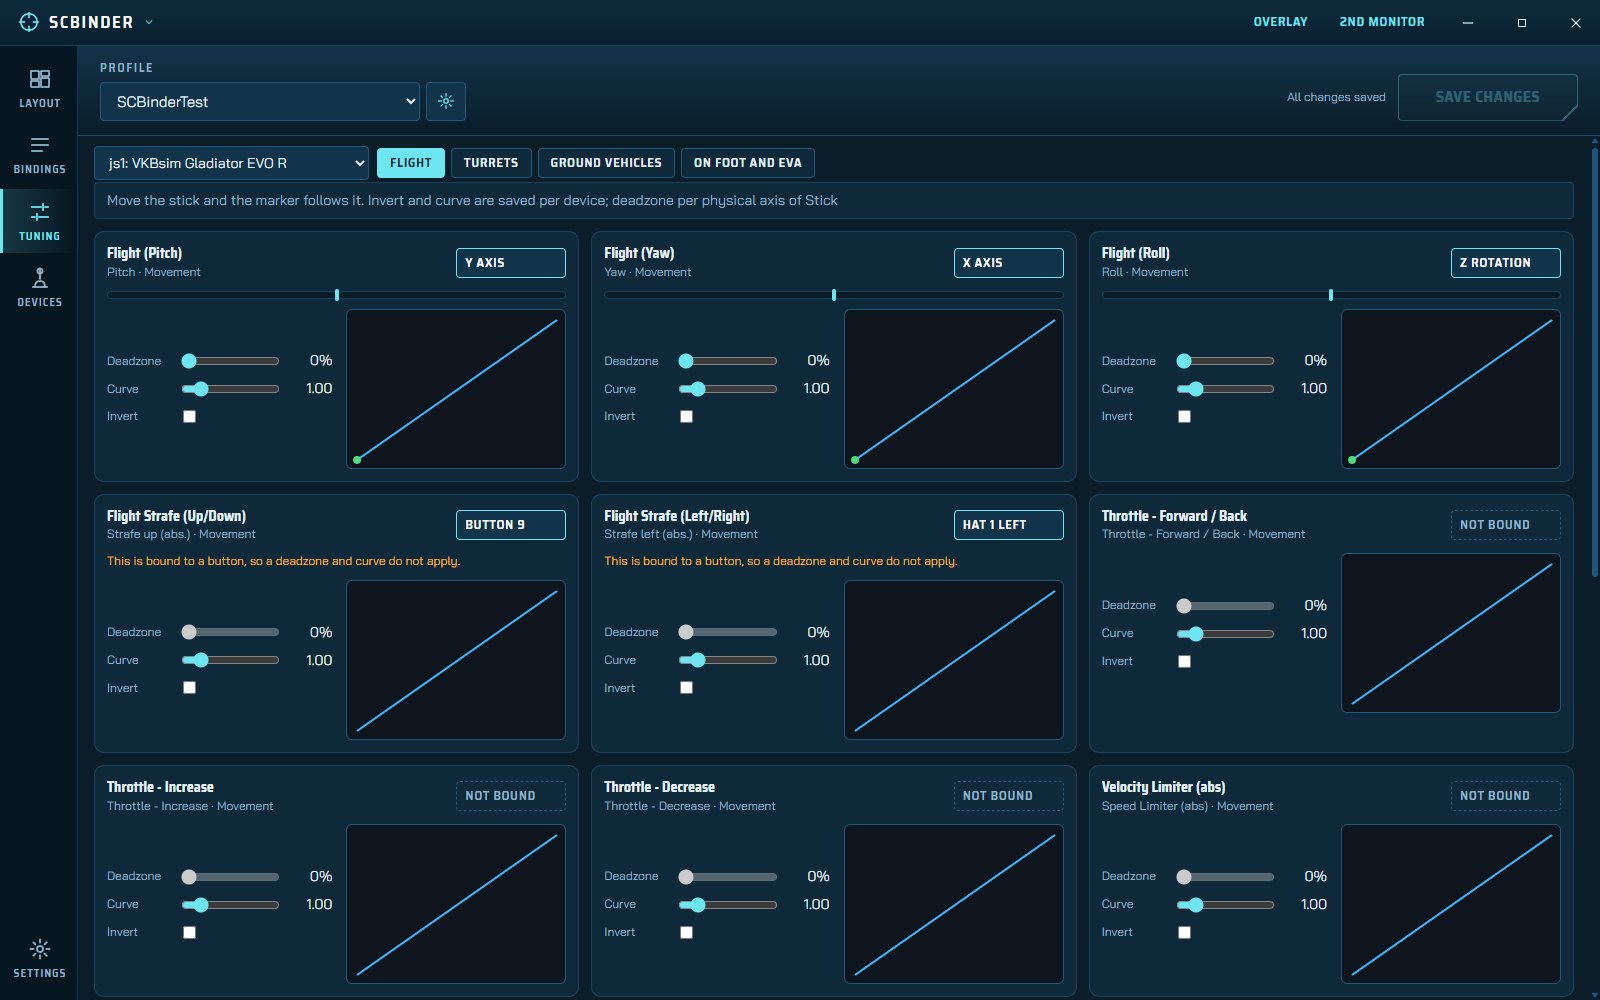Open the js1 VKBsim Gladiator EVO R device dropdown
This screenshot has width=1600, height=1000.
pyautogui.click(x=232, y=163)
